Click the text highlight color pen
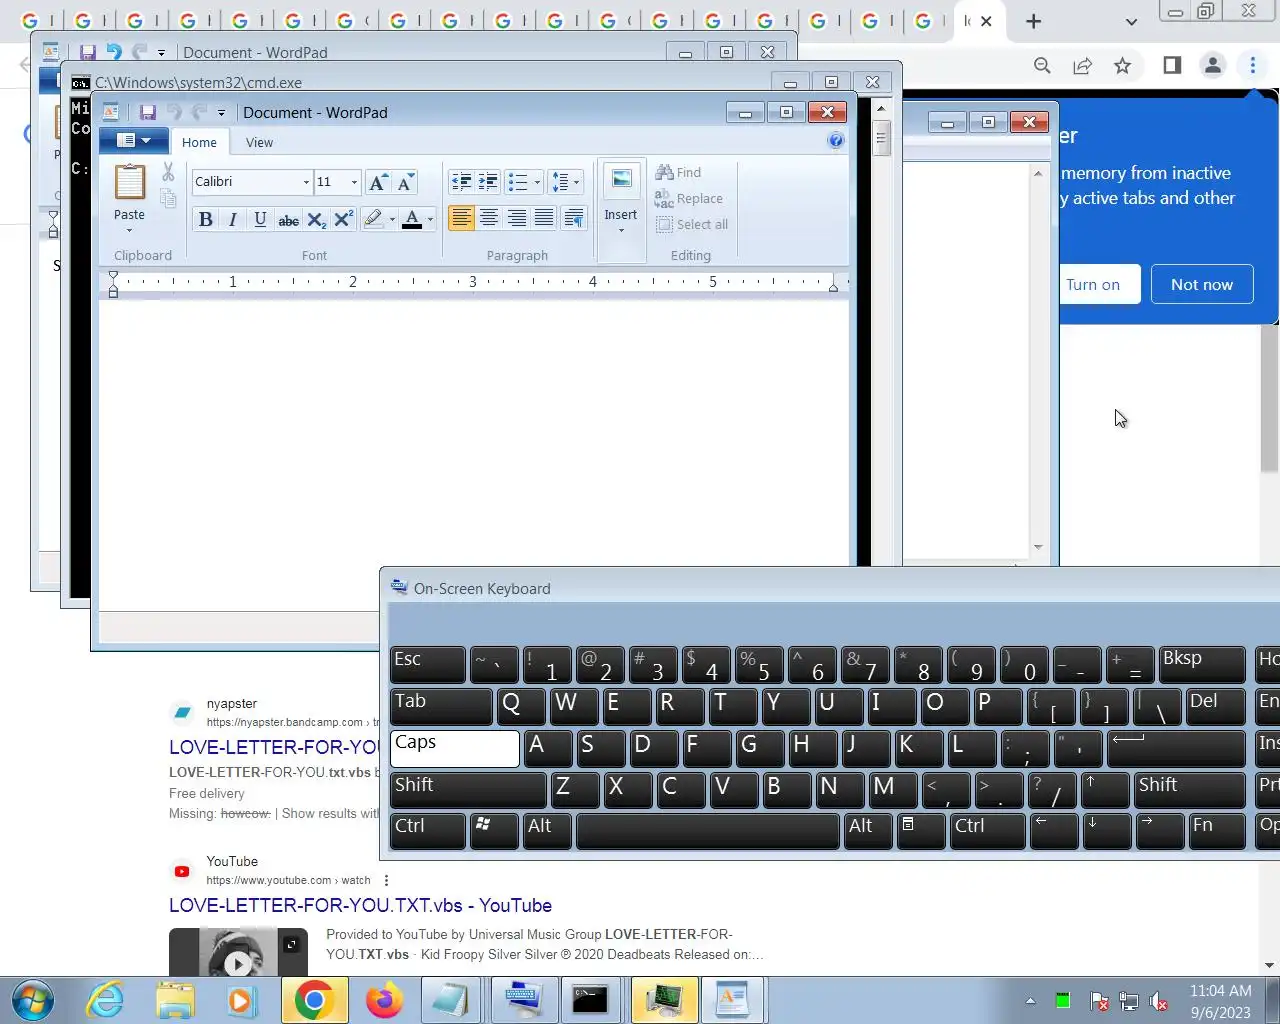 tap(373, 219)
